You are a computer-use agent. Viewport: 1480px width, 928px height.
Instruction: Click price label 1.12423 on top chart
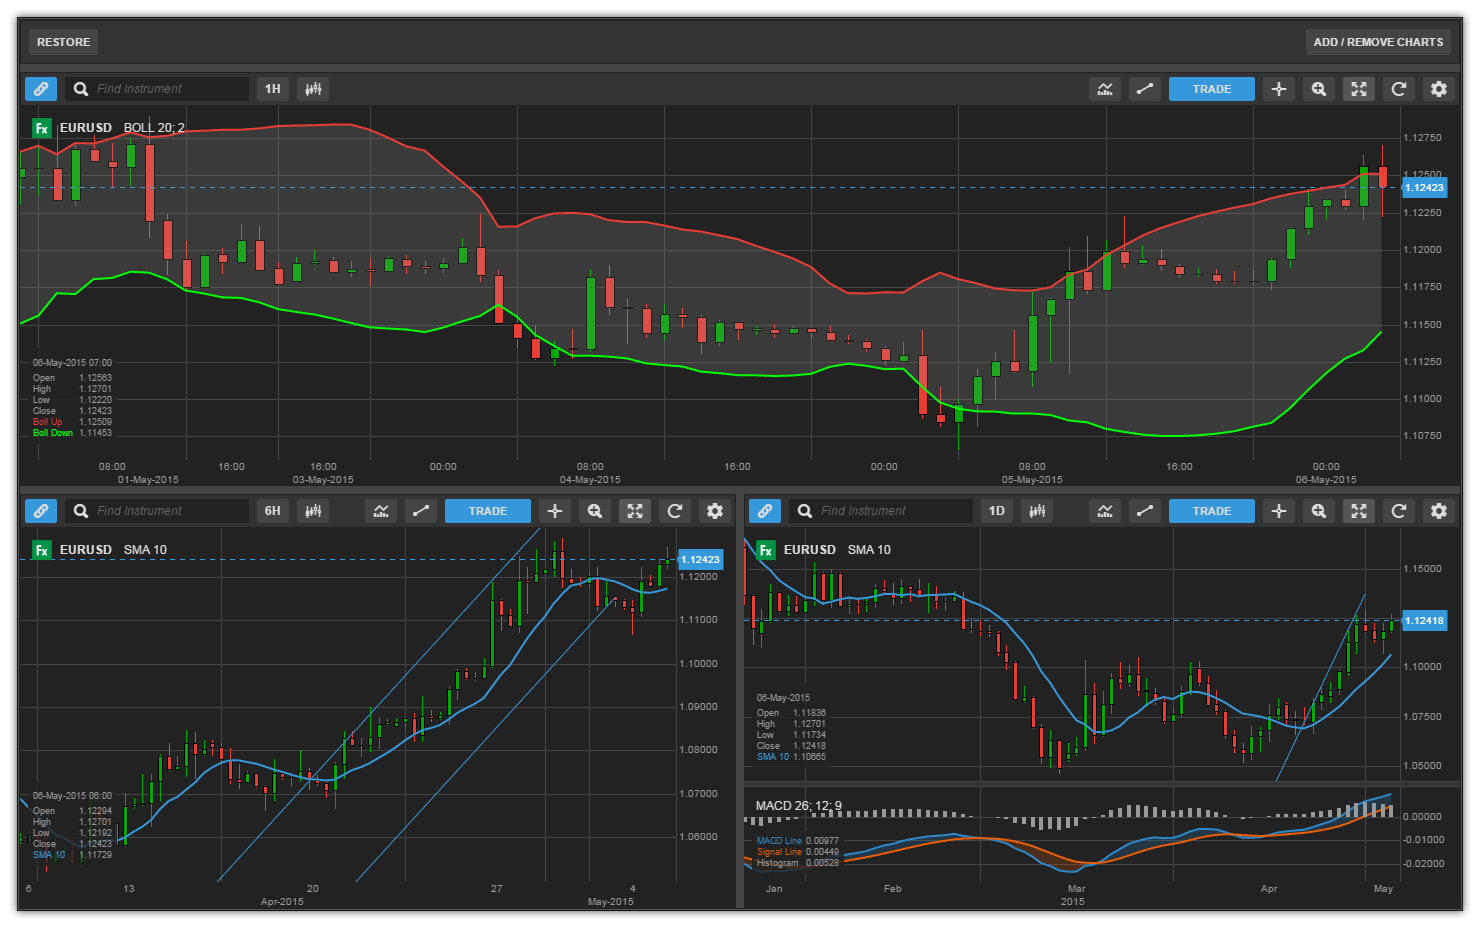pyautogui.click(x=1424, y=187)
